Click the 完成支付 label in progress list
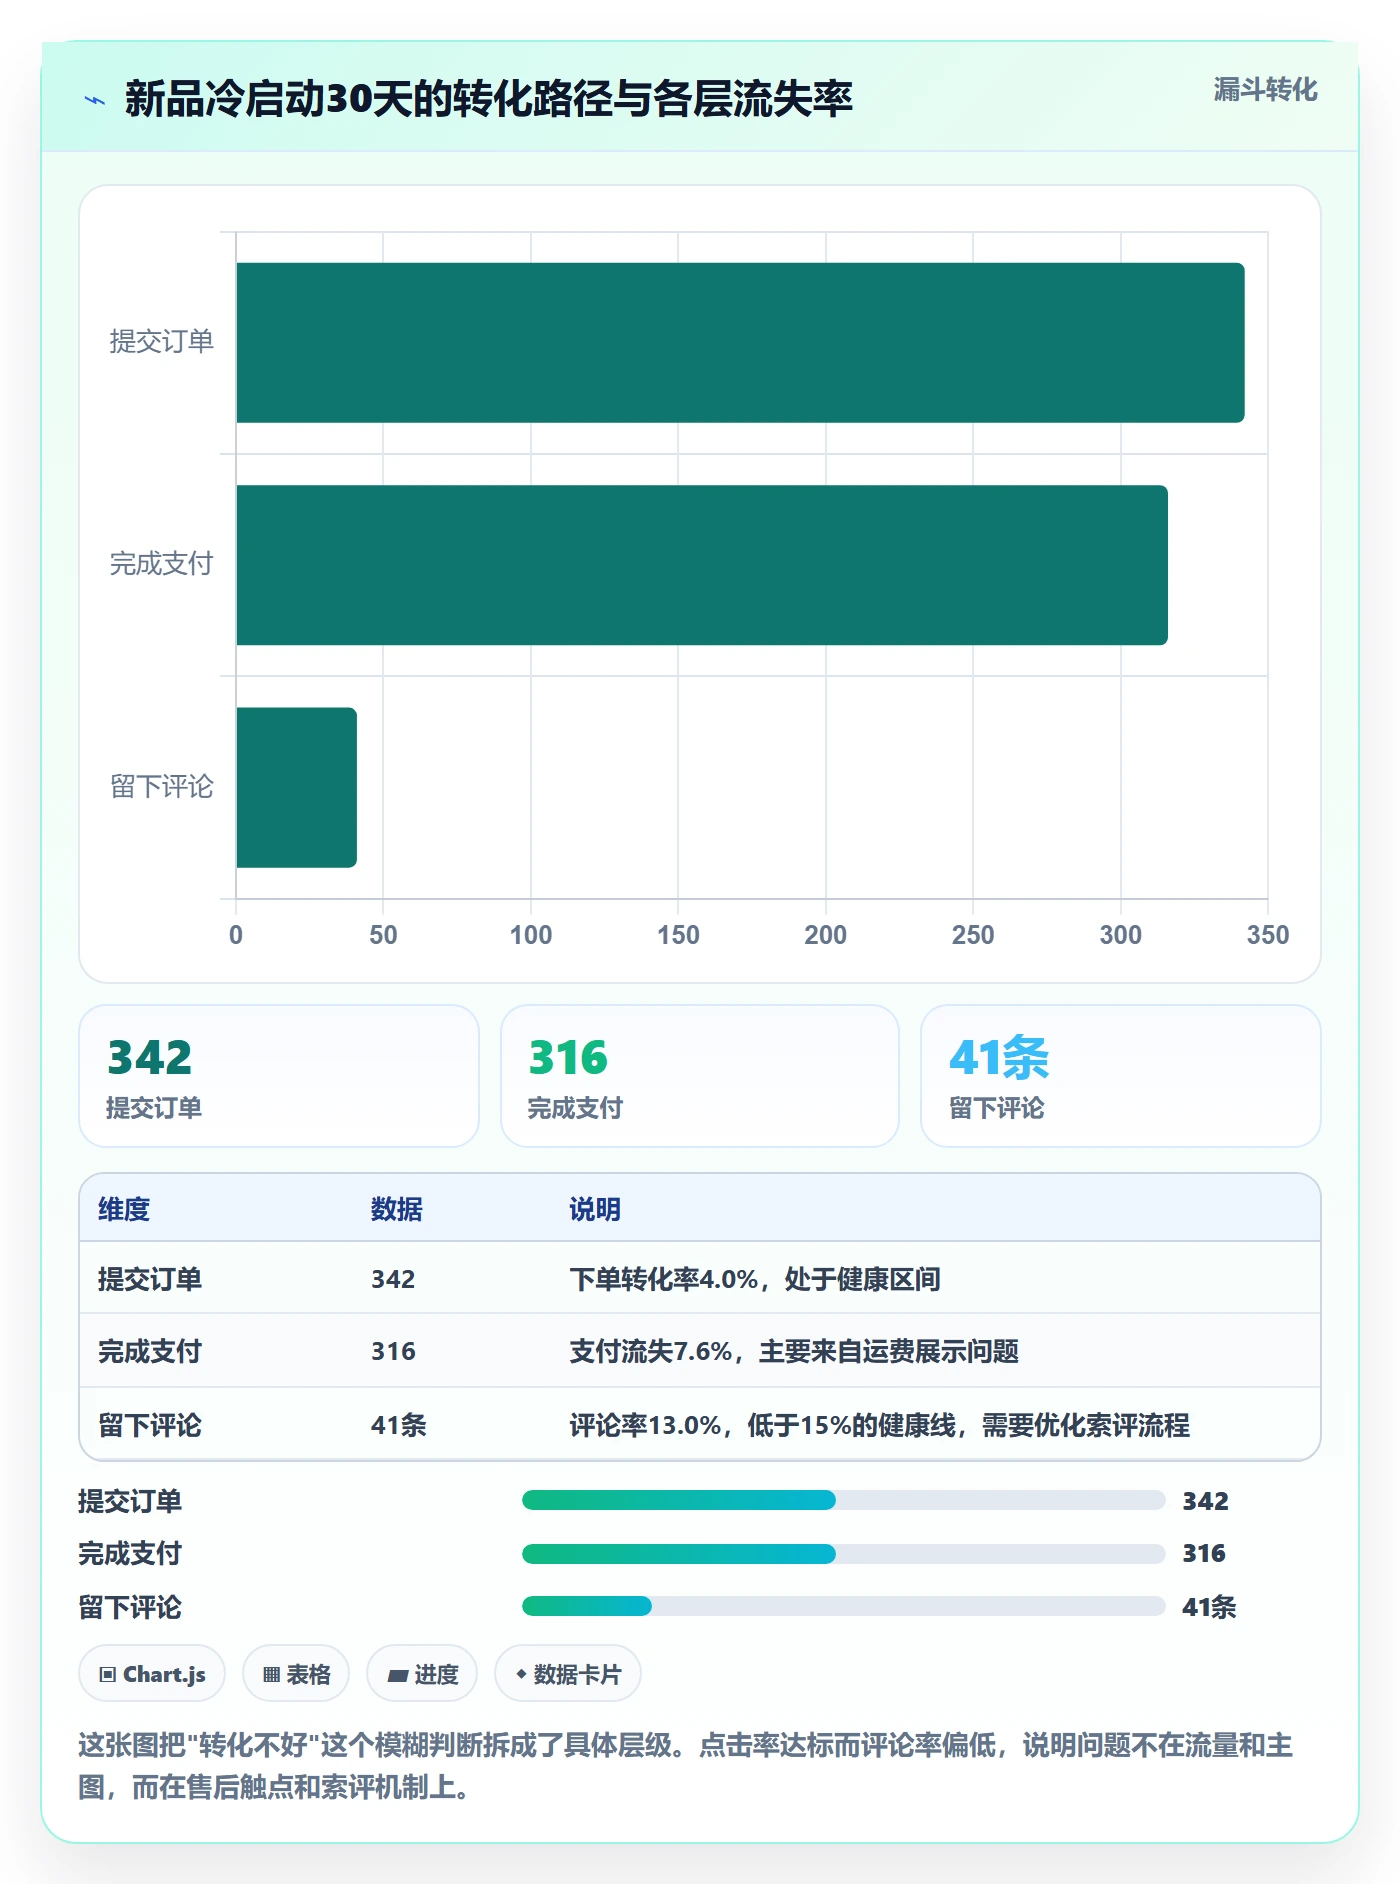Screen dimensions: 1400x1884 [x=130, y=1553]
